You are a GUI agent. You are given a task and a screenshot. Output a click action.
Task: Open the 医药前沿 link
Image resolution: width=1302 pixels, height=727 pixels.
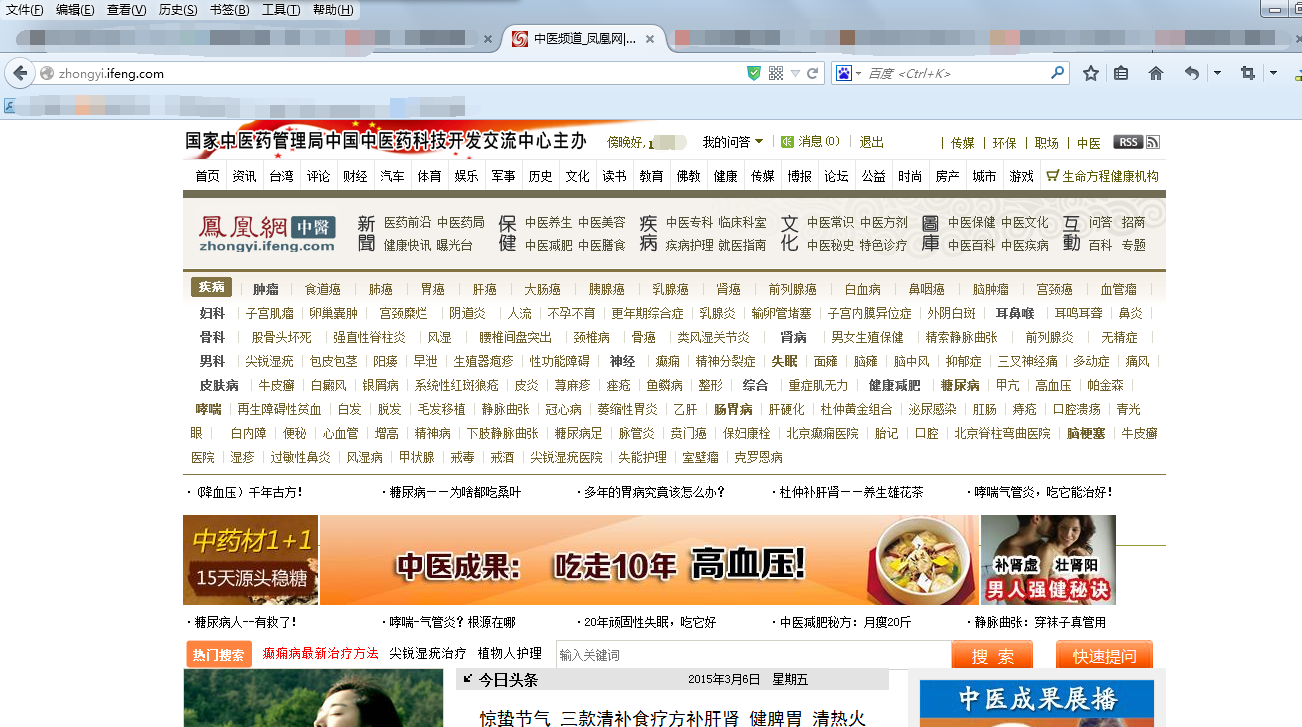[x=408, y=222]
